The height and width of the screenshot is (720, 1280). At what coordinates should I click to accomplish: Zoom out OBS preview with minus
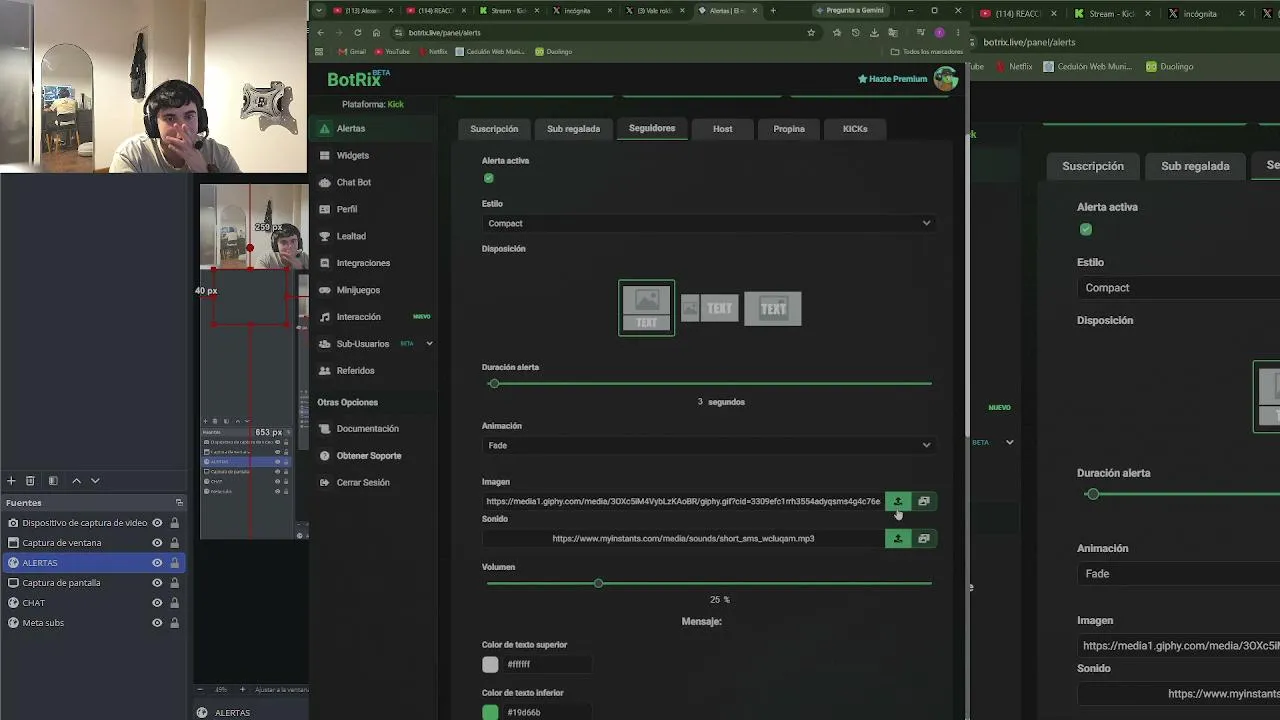pos(200,689)
